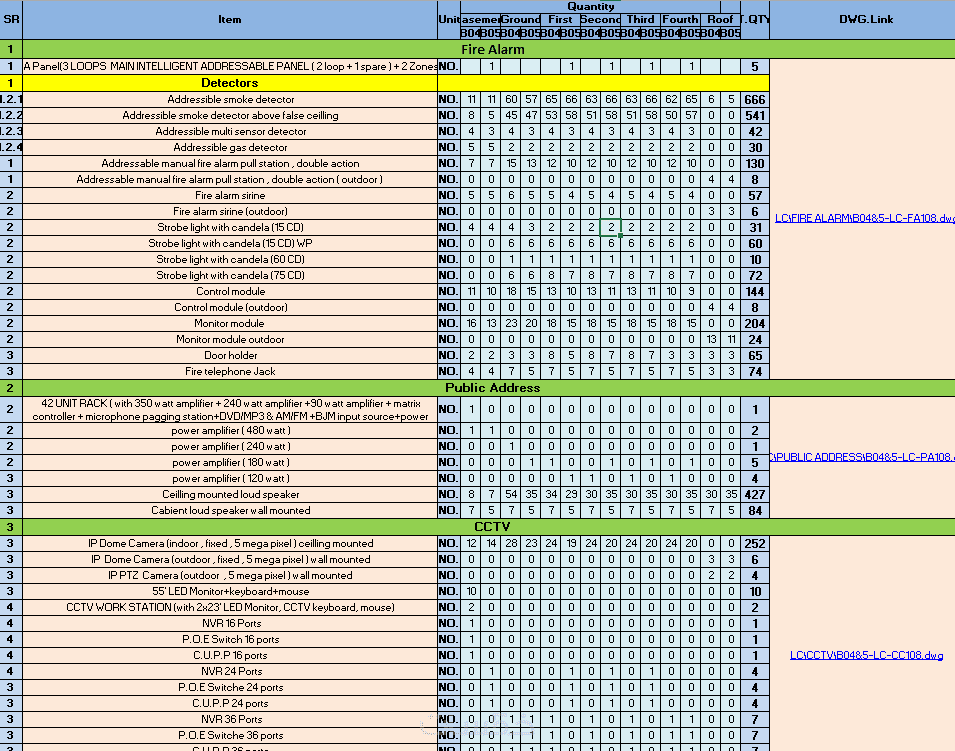955x751 pixels.
Task: Select total 666 in smoke detector row
Action: click(755, 99)
